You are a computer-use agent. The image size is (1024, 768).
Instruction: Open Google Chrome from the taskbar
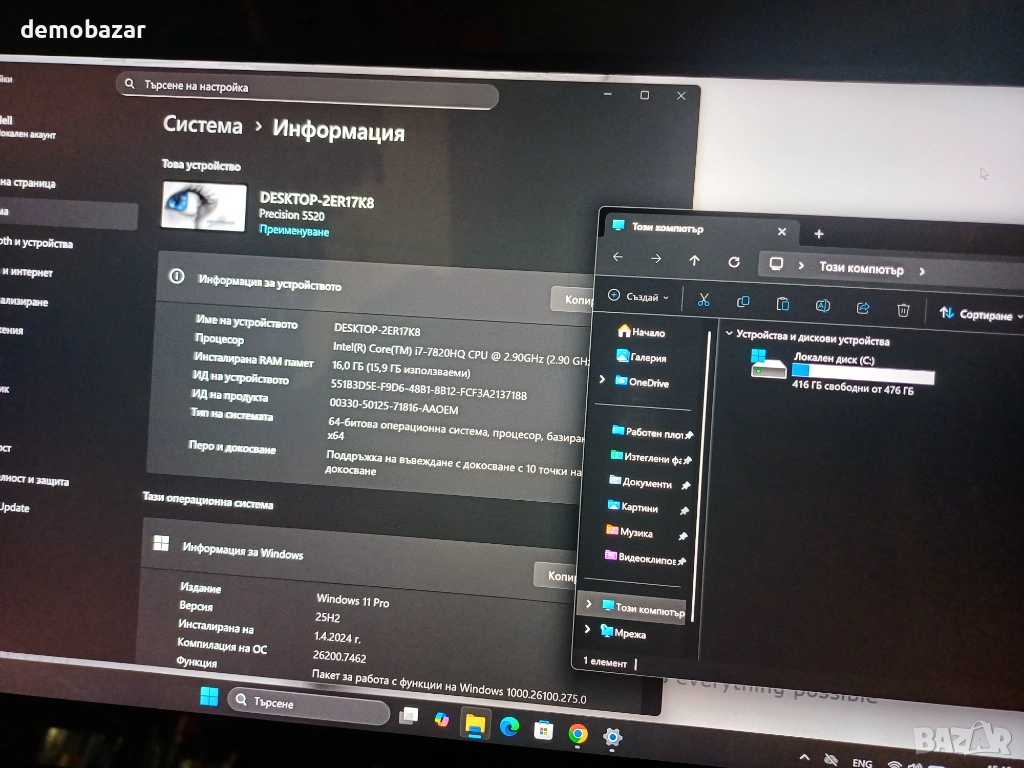(577, 733)
